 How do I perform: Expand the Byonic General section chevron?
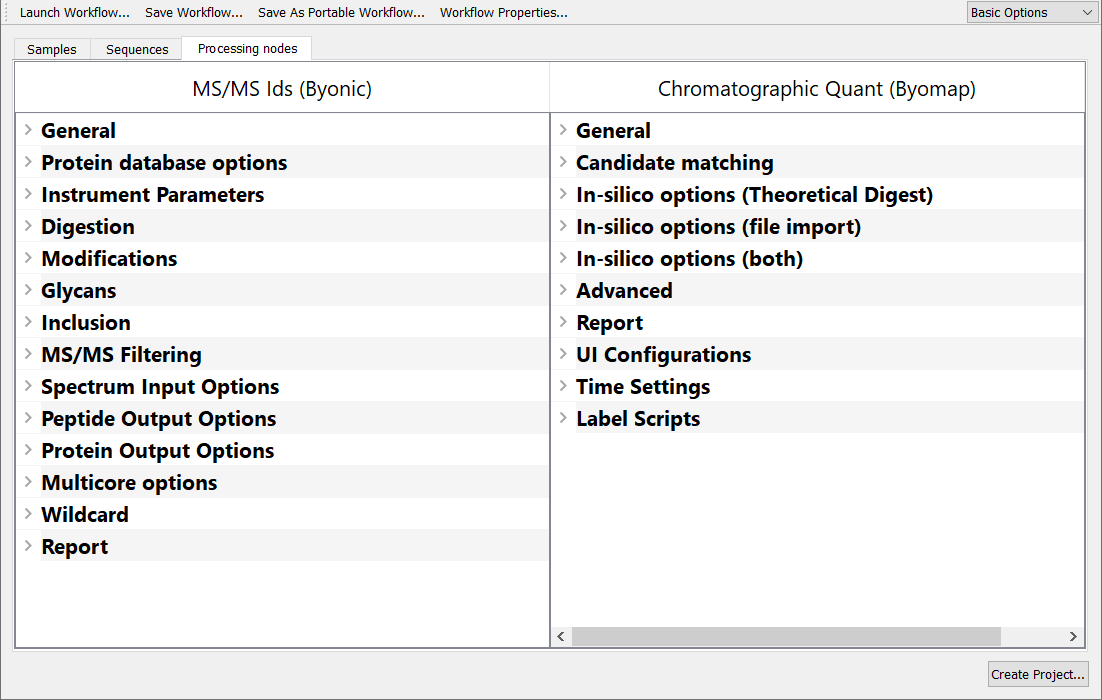pos(28,130)
